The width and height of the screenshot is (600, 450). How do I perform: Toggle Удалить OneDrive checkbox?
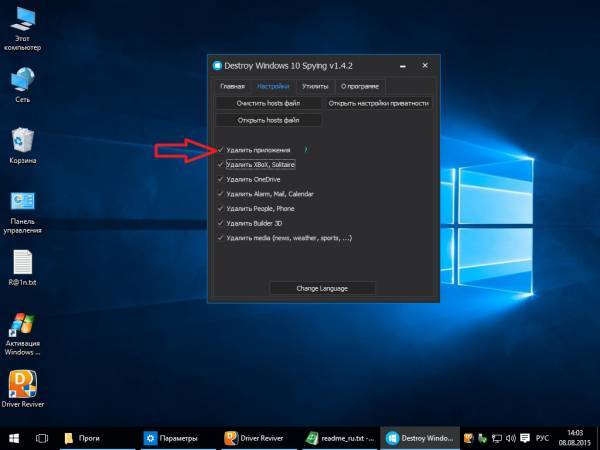[x=219, y=179]
